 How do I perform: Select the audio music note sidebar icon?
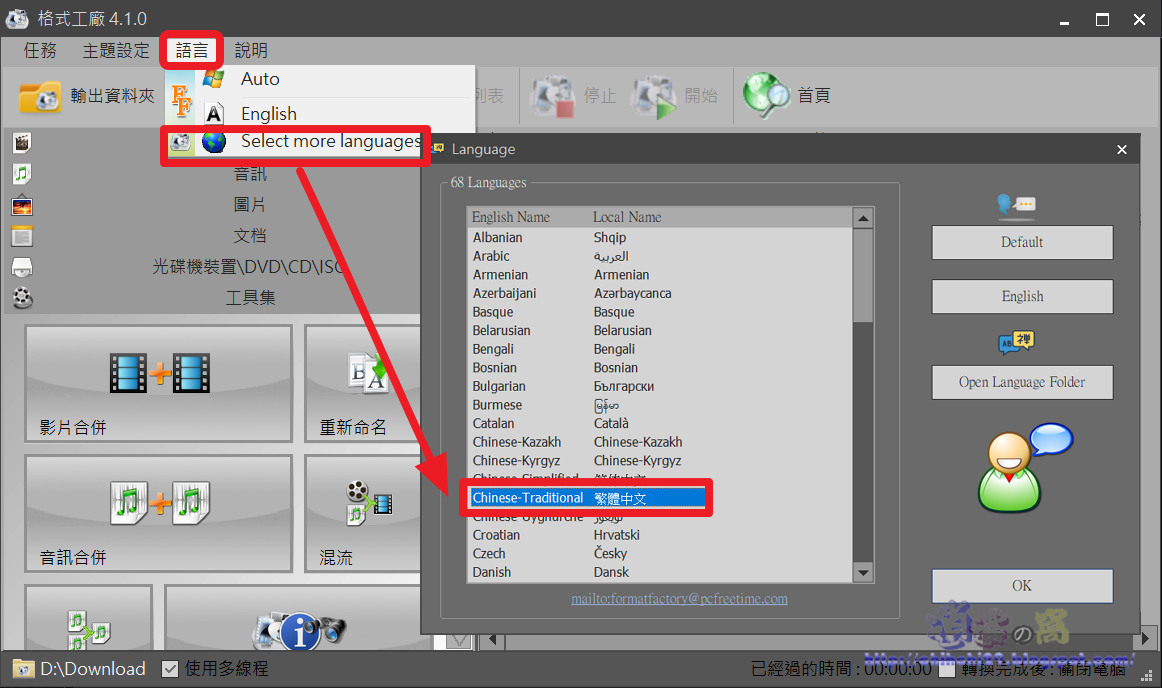[22, 174]
